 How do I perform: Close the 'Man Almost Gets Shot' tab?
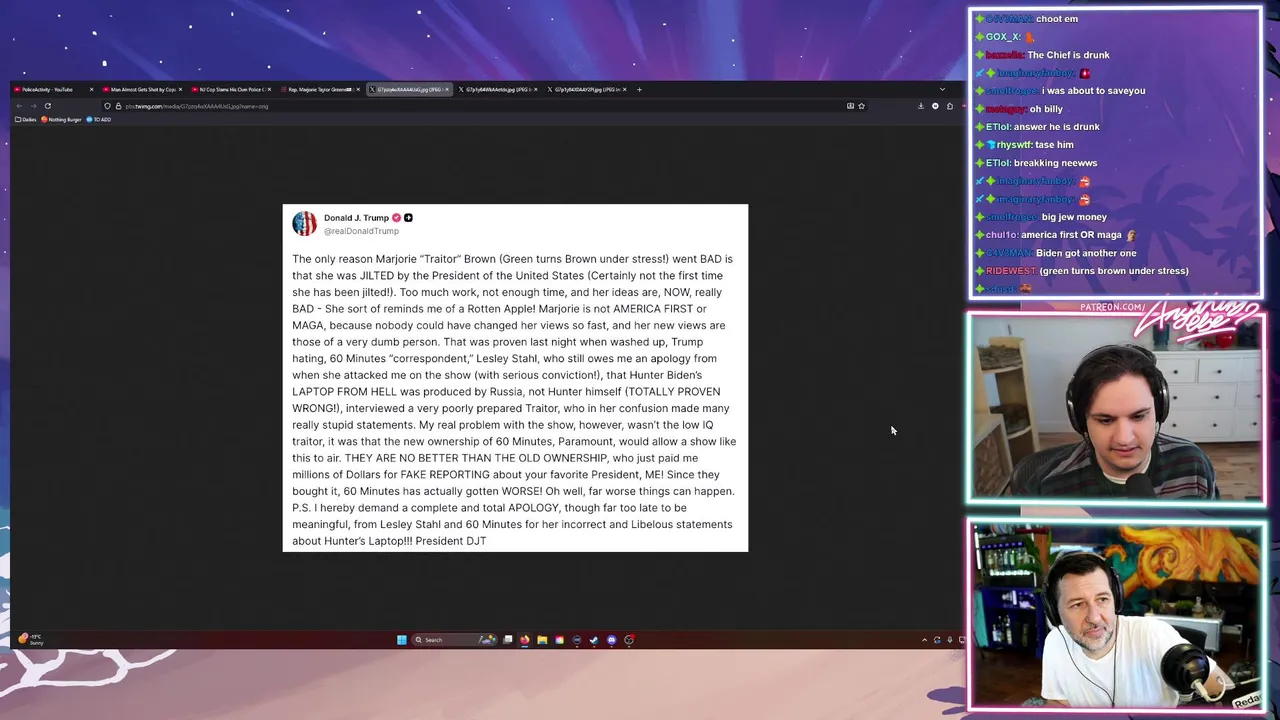point(180,89)
